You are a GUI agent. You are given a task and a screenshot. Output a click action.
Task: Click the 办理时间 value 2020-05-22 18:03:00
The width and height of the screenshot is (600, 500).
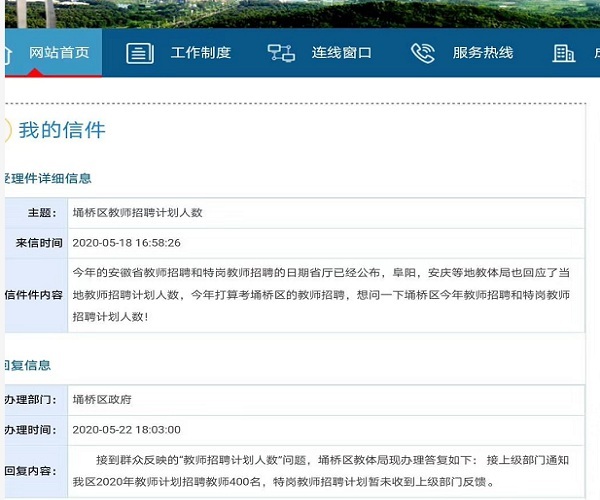pyautogui.click(x=126, y=429)
